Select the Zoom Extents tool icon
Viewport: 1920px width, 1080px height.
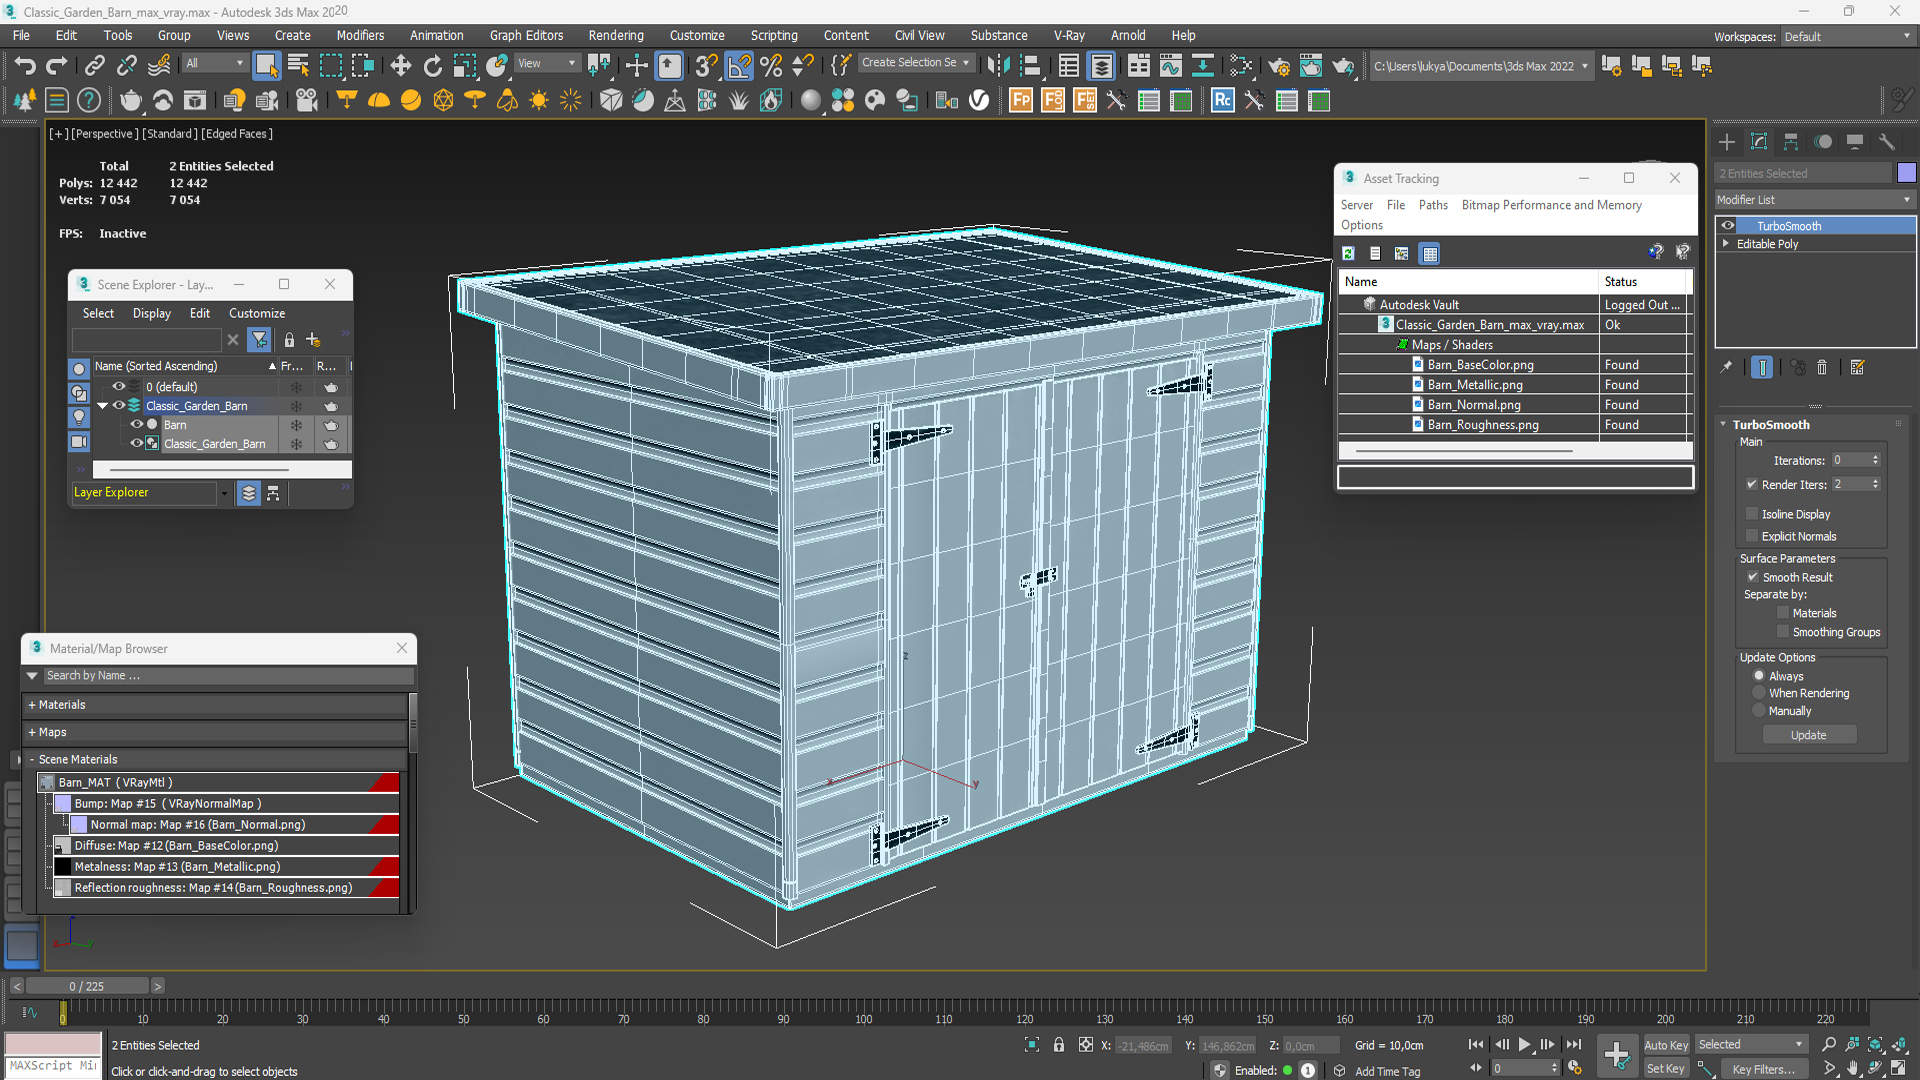pos(1874,1043)
